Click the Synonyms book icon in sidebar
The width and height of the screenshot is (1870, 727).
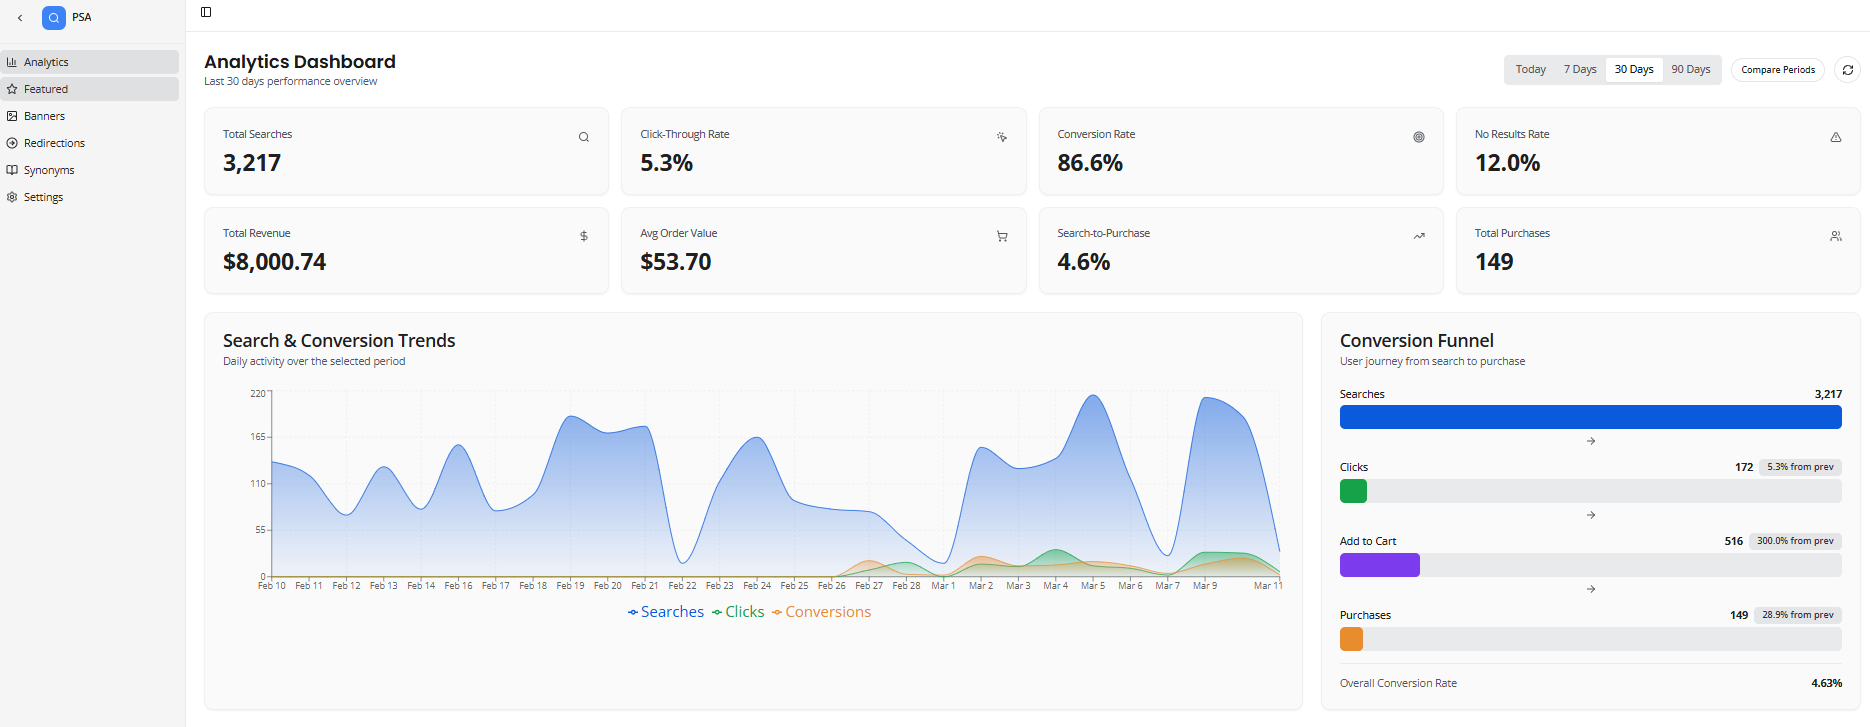(x=12, y=170)
